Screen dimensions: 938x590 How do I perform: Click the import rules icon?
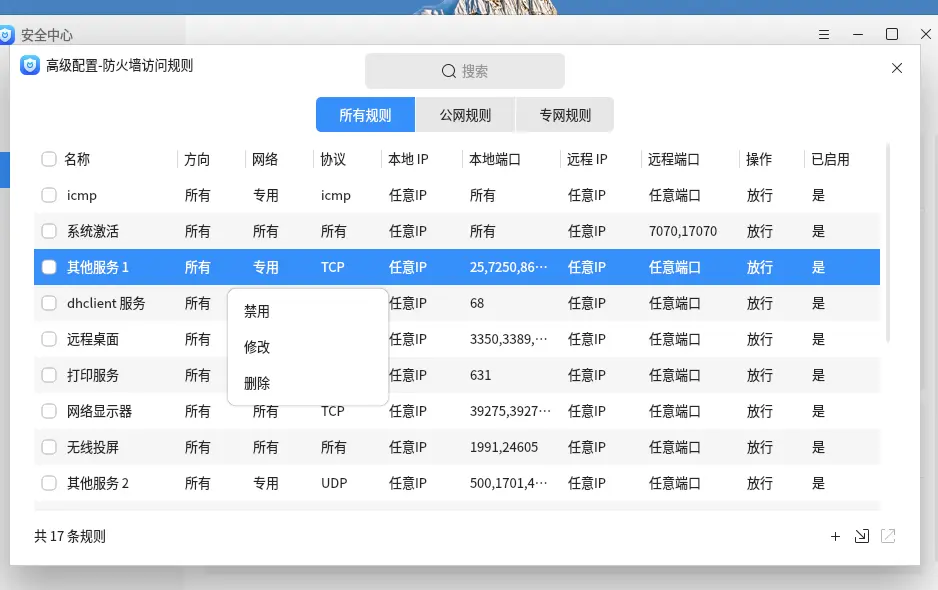click(862, 537)
